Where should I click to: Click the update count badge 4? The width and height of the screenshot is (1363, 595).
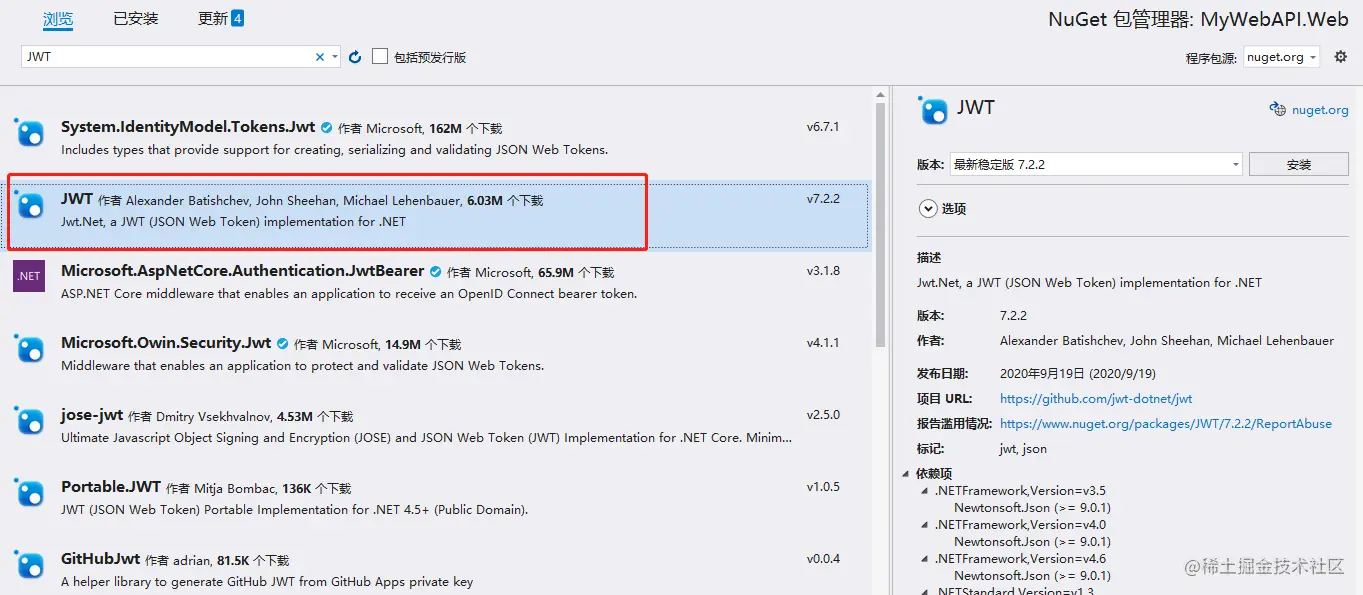point(237,18)
